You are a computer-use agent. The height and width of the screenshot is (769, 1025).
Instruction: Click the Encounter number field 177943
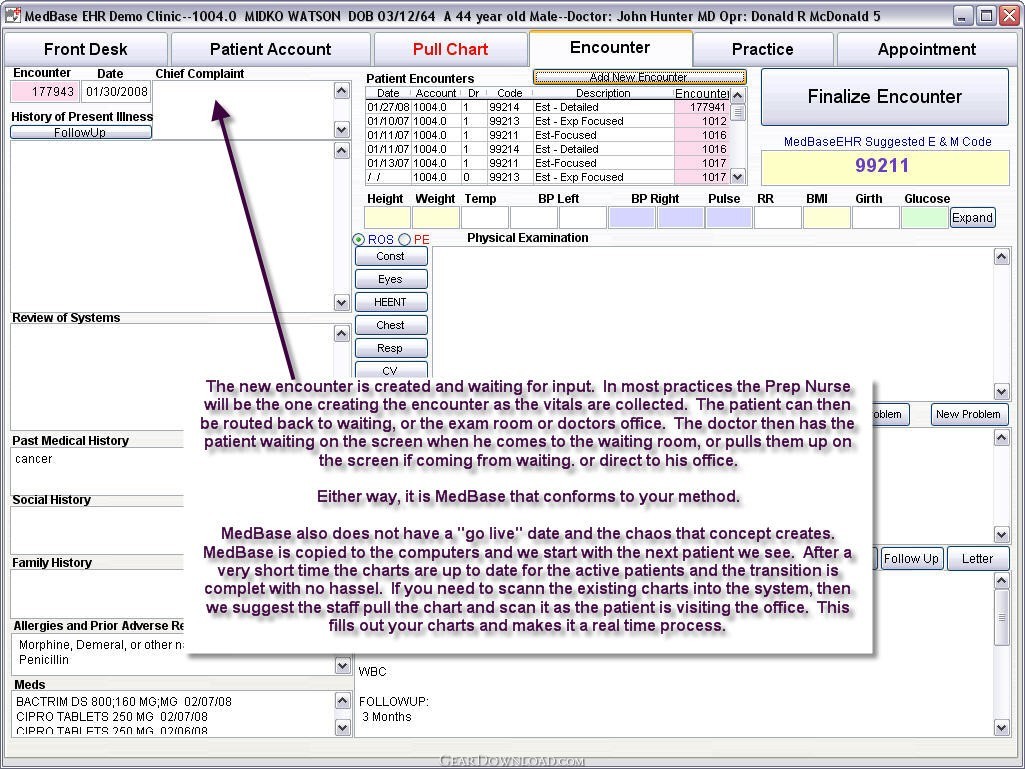pyautogui.click(x=45, y=92)
